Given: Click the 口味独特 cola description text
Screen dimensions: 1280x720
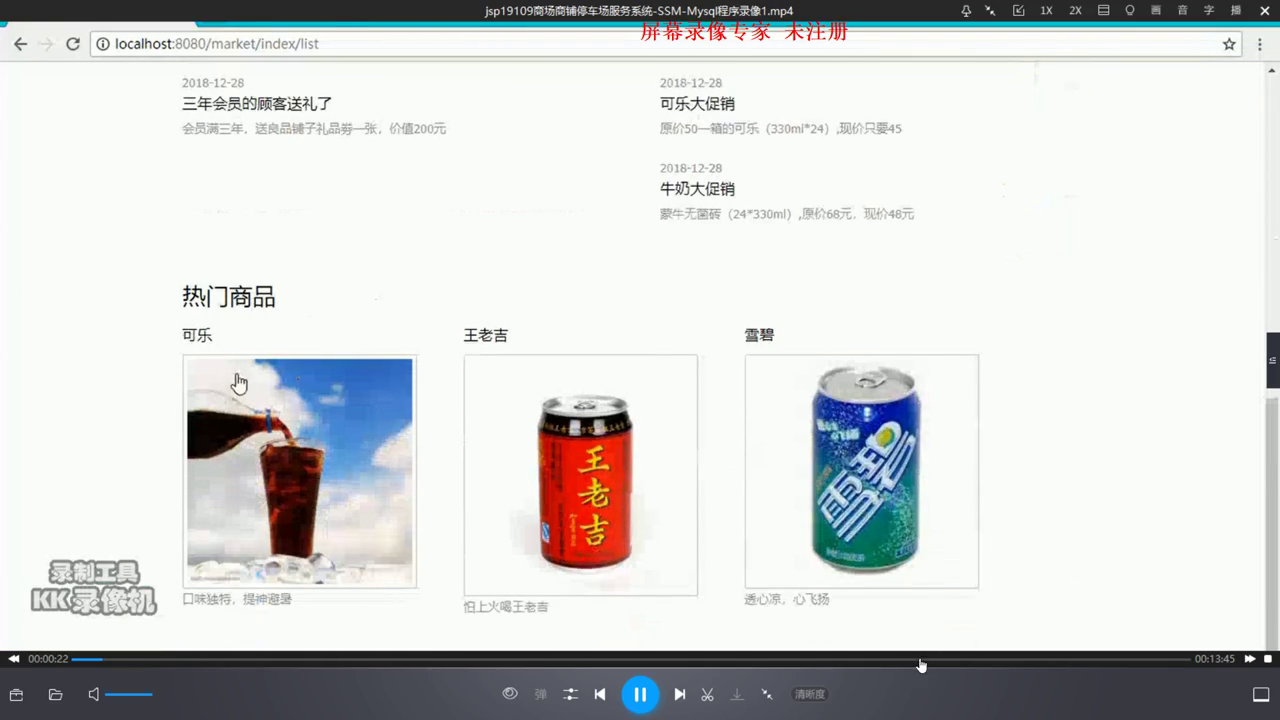Looking at the screenshot, I should 237,599.
